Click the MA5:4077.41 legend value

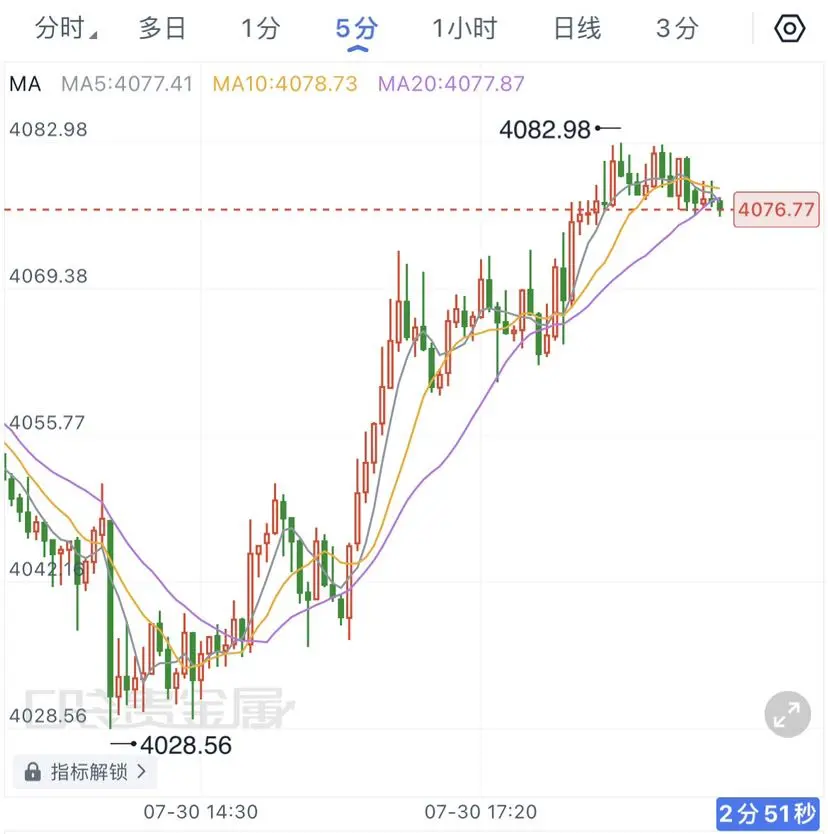(127, 84)
